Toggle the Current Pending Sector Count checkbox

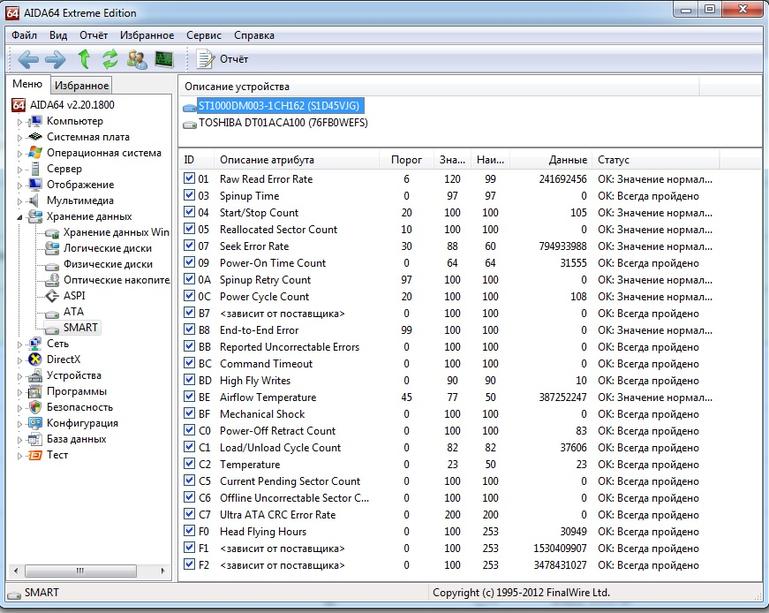click(x=189, y=480)
